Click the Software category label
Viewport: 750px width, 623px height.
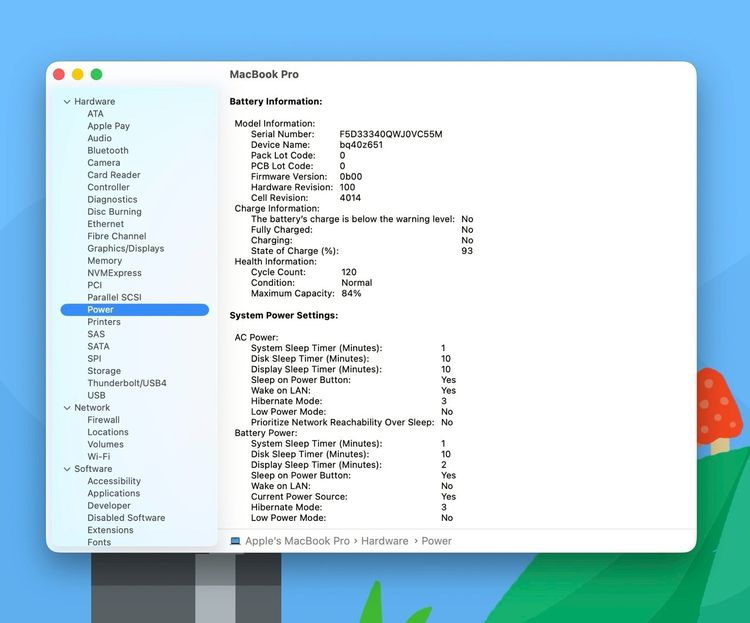tap(93, 469)
